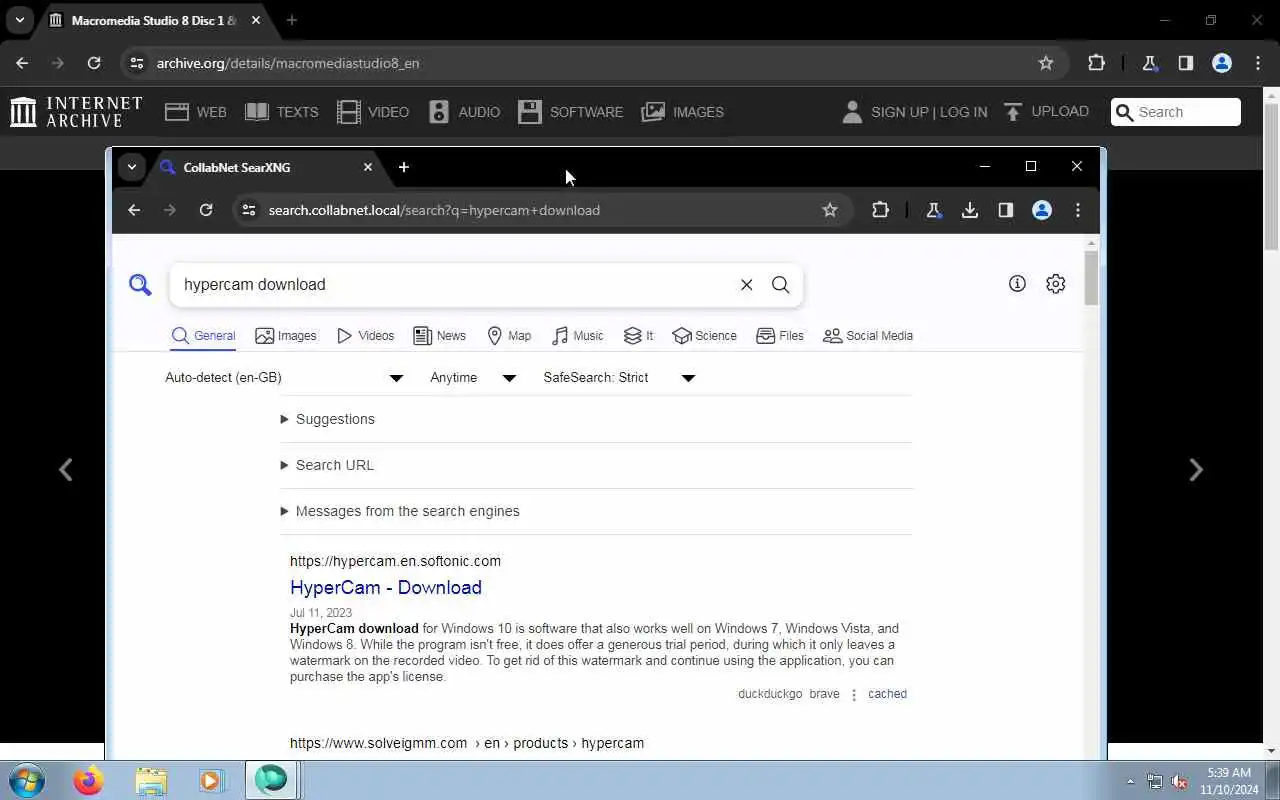Open SafeSearch: Strict dropdown
Image resolution: width=1280 pixels, height=800 pixels.
point(619,378)
